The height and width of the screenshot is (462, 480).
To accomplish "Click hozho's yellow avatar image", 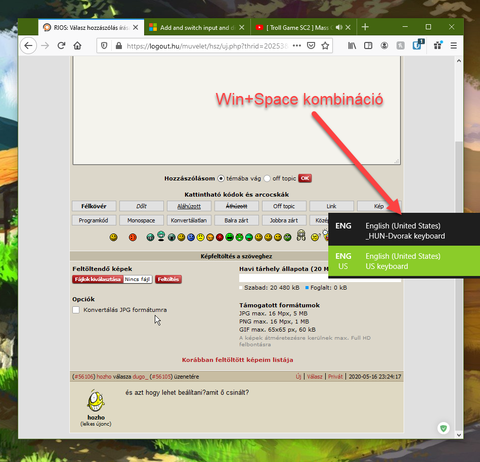I will click(96, 401).
